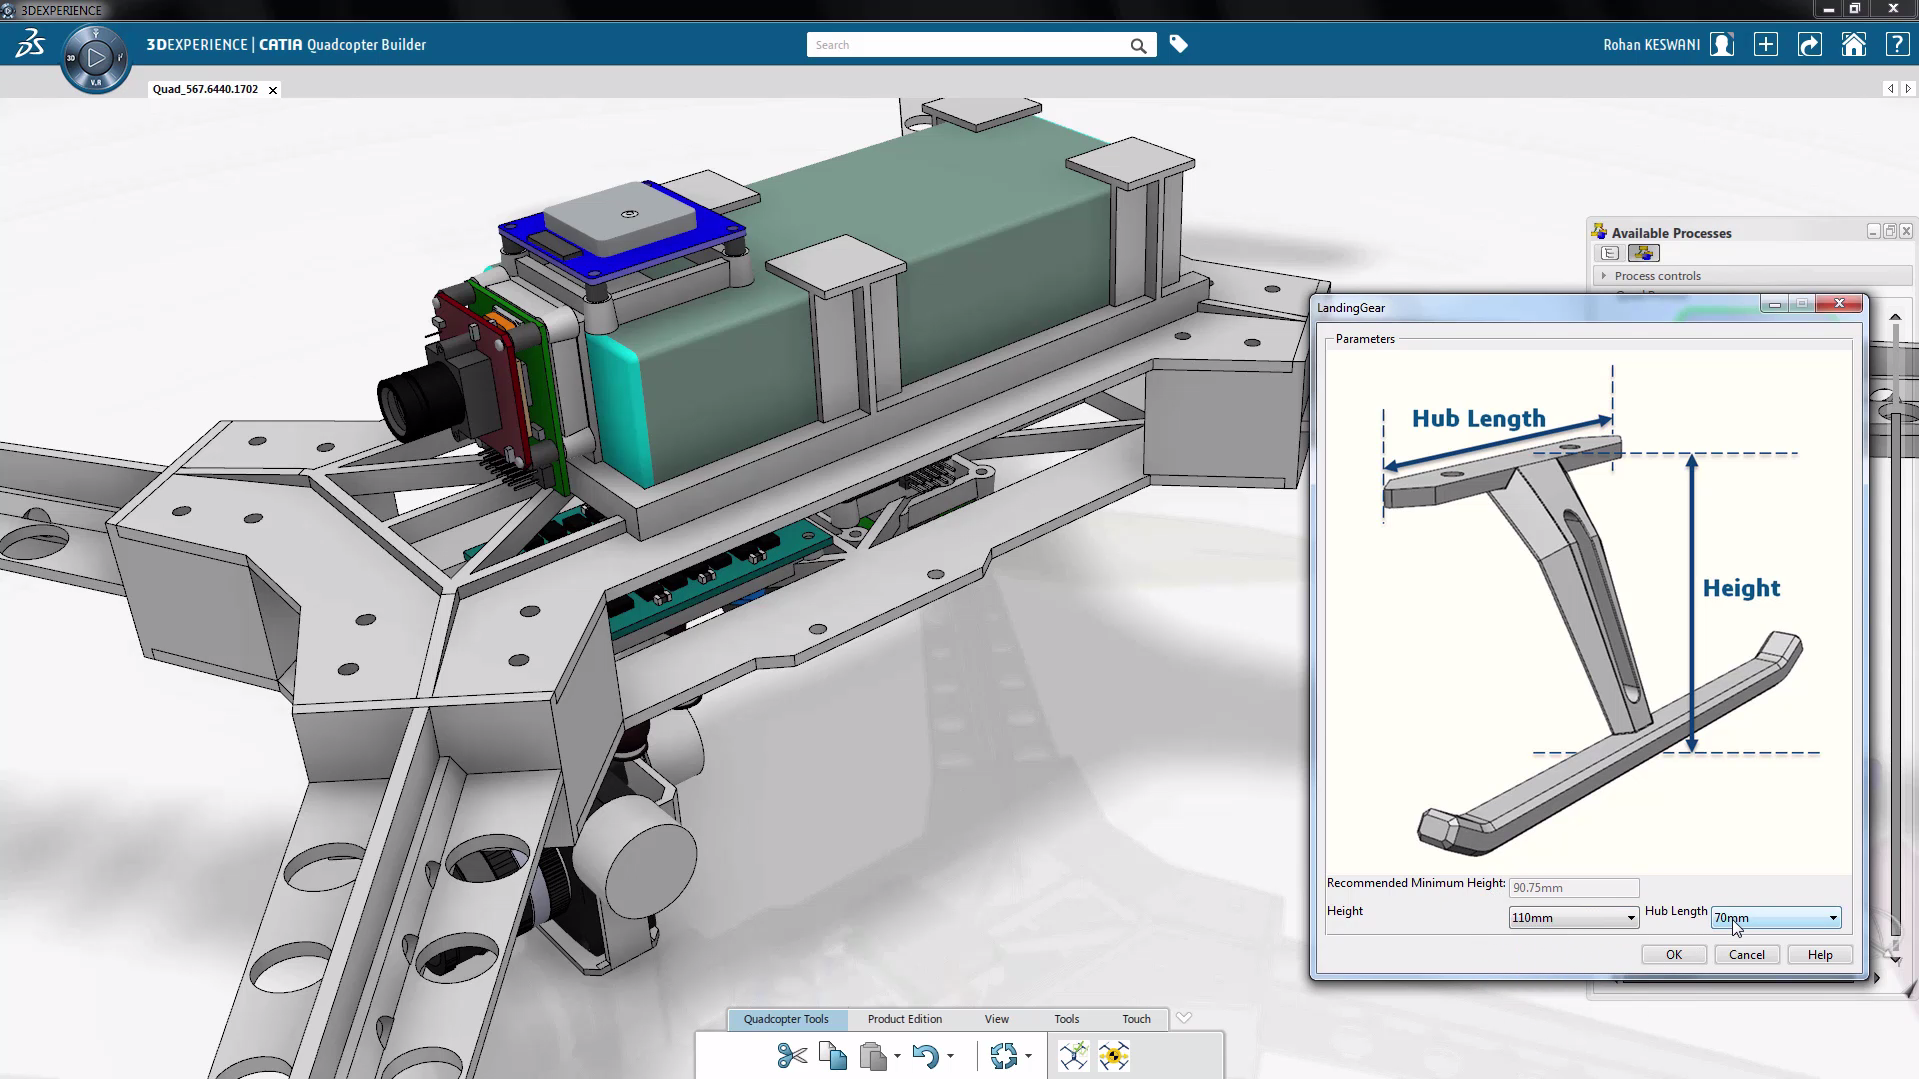
Task: Switch to the Product Edition tab
Action: 903,1018
